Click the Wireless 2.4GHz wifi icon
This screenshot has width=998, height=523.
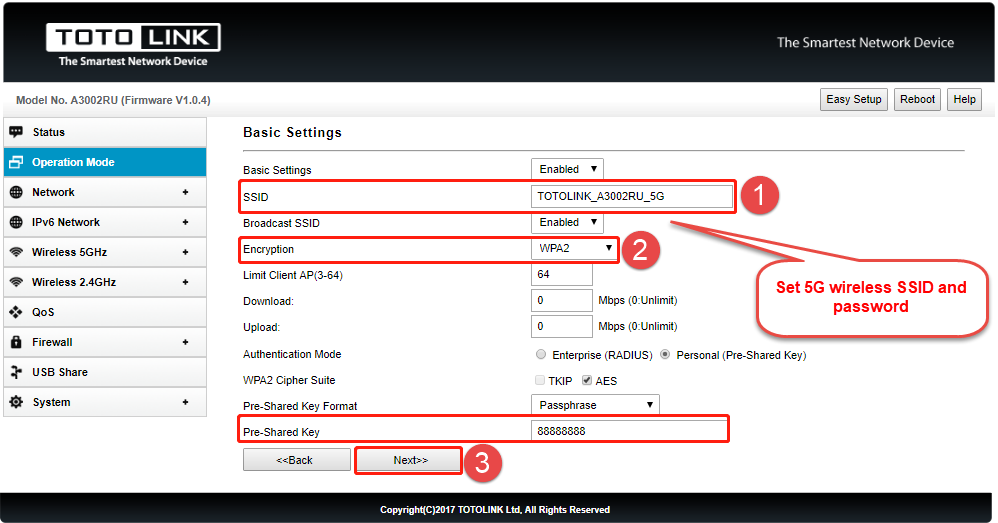(x=17, y=282)
